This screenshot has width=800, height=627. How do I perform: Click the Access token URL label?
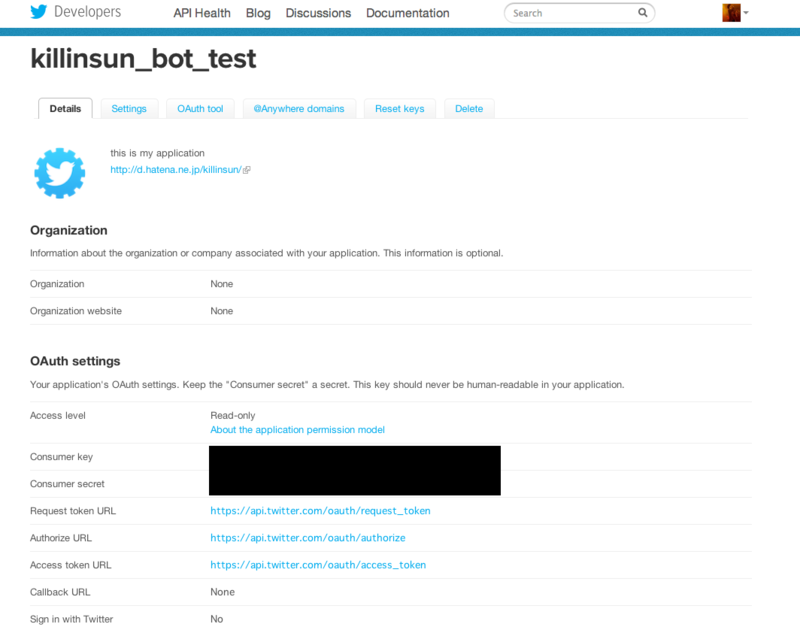70,565
